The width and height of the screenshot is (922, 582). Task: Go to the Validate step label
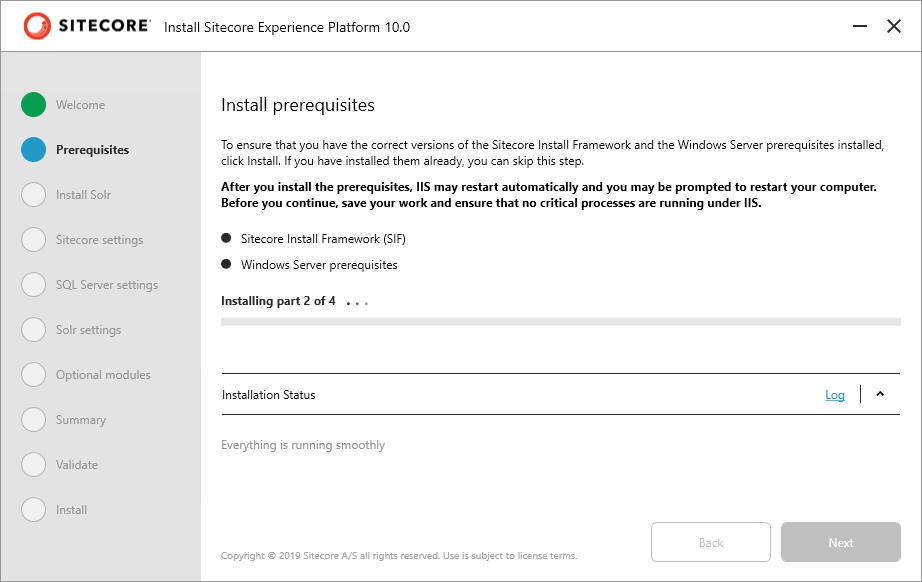tap(77, 464)
